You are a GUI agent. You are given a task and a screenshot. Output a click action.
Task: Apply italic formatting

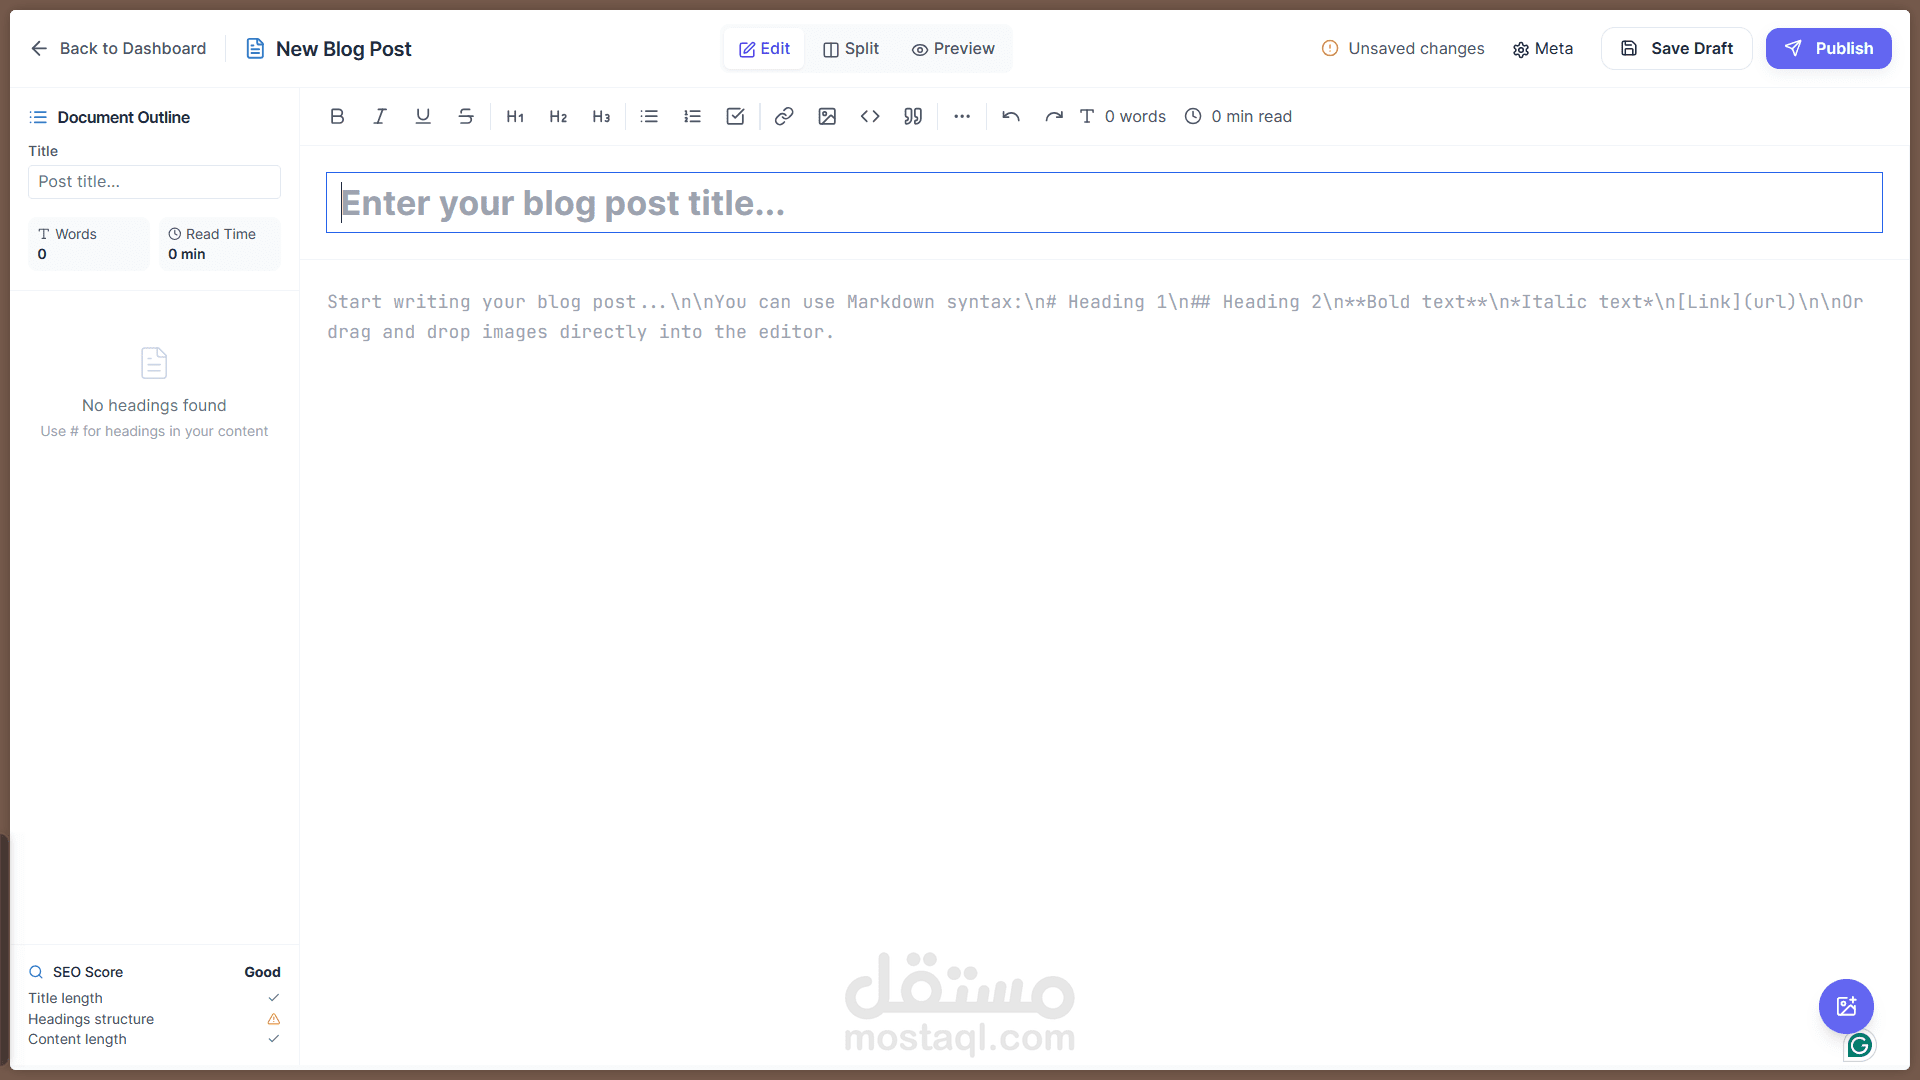point(380,117)
